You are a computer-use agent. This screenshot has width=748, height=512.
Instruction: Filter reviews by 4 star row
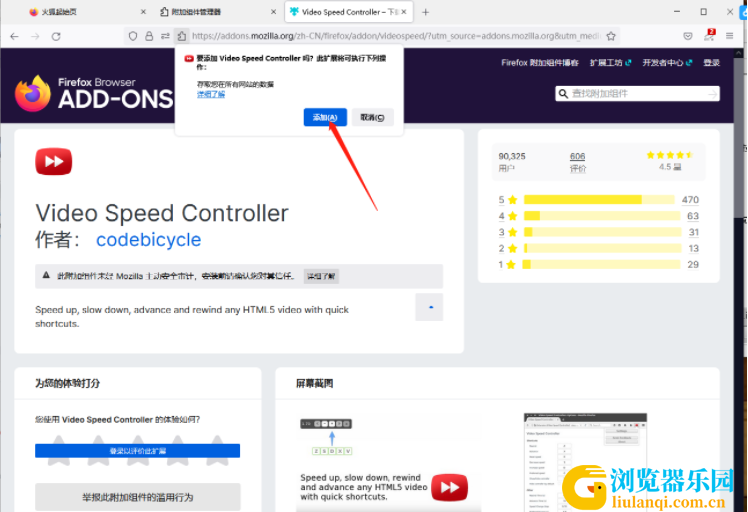point(598,216)
